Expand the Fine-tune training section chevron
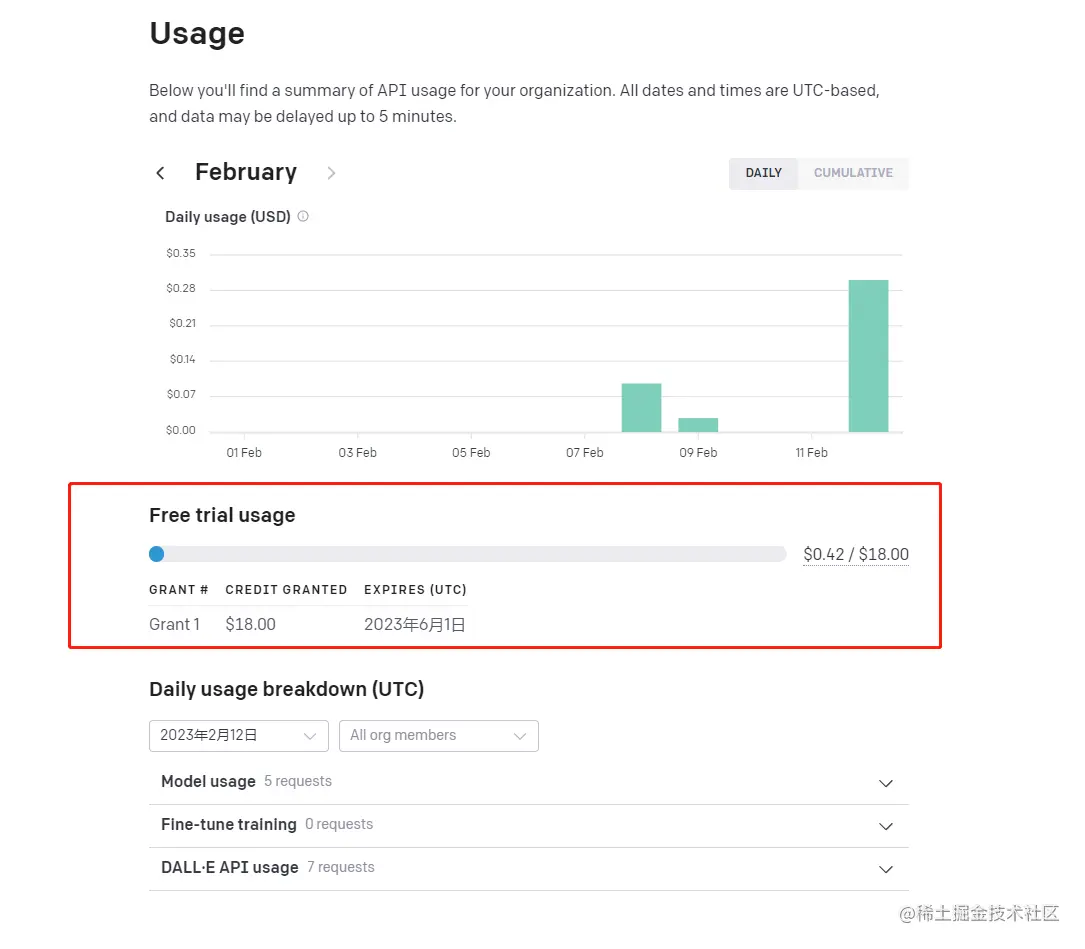The height and width of the screenshot is (949, 1085). (x=885, y=826)
